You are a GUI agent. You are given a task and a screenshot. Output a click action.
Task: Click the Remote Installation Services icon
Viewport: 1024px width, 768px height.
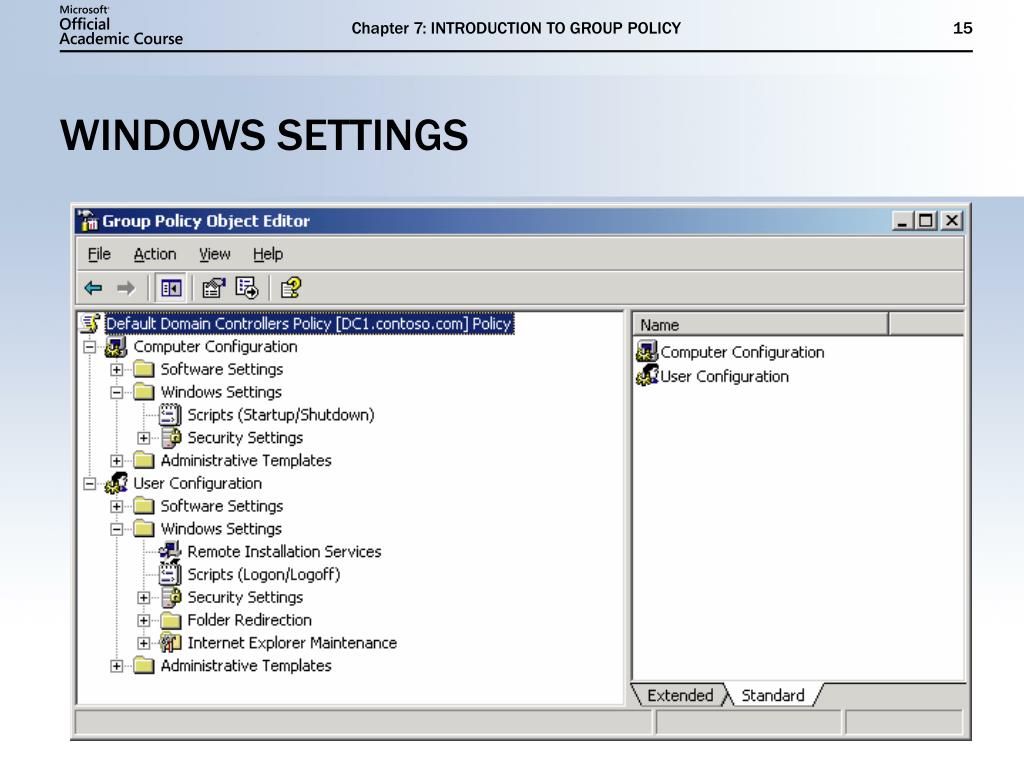click(x=170, y=551)
